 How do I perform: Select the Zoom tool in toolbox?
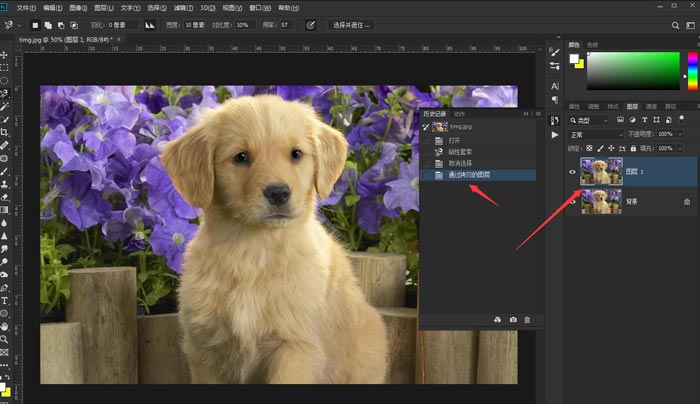coord(4,339)
